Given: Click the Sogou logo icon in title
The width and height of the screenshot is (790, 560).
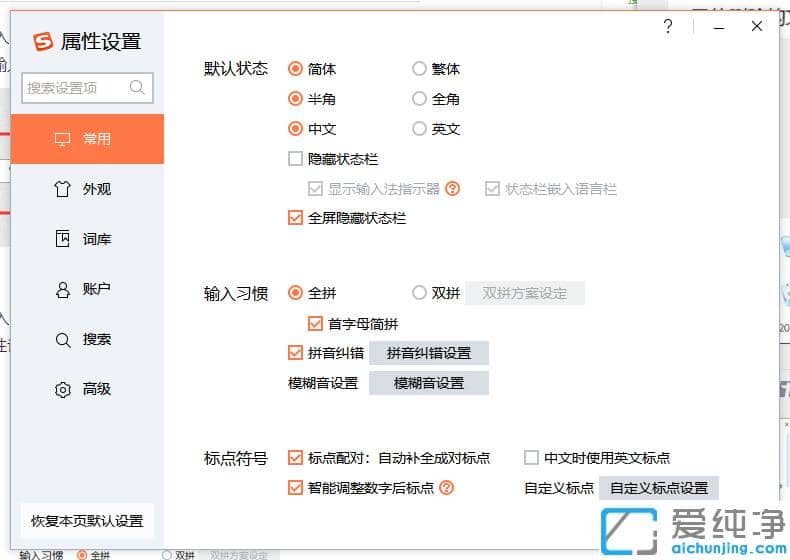Looking at the screenshot, I should click(43, 41).
